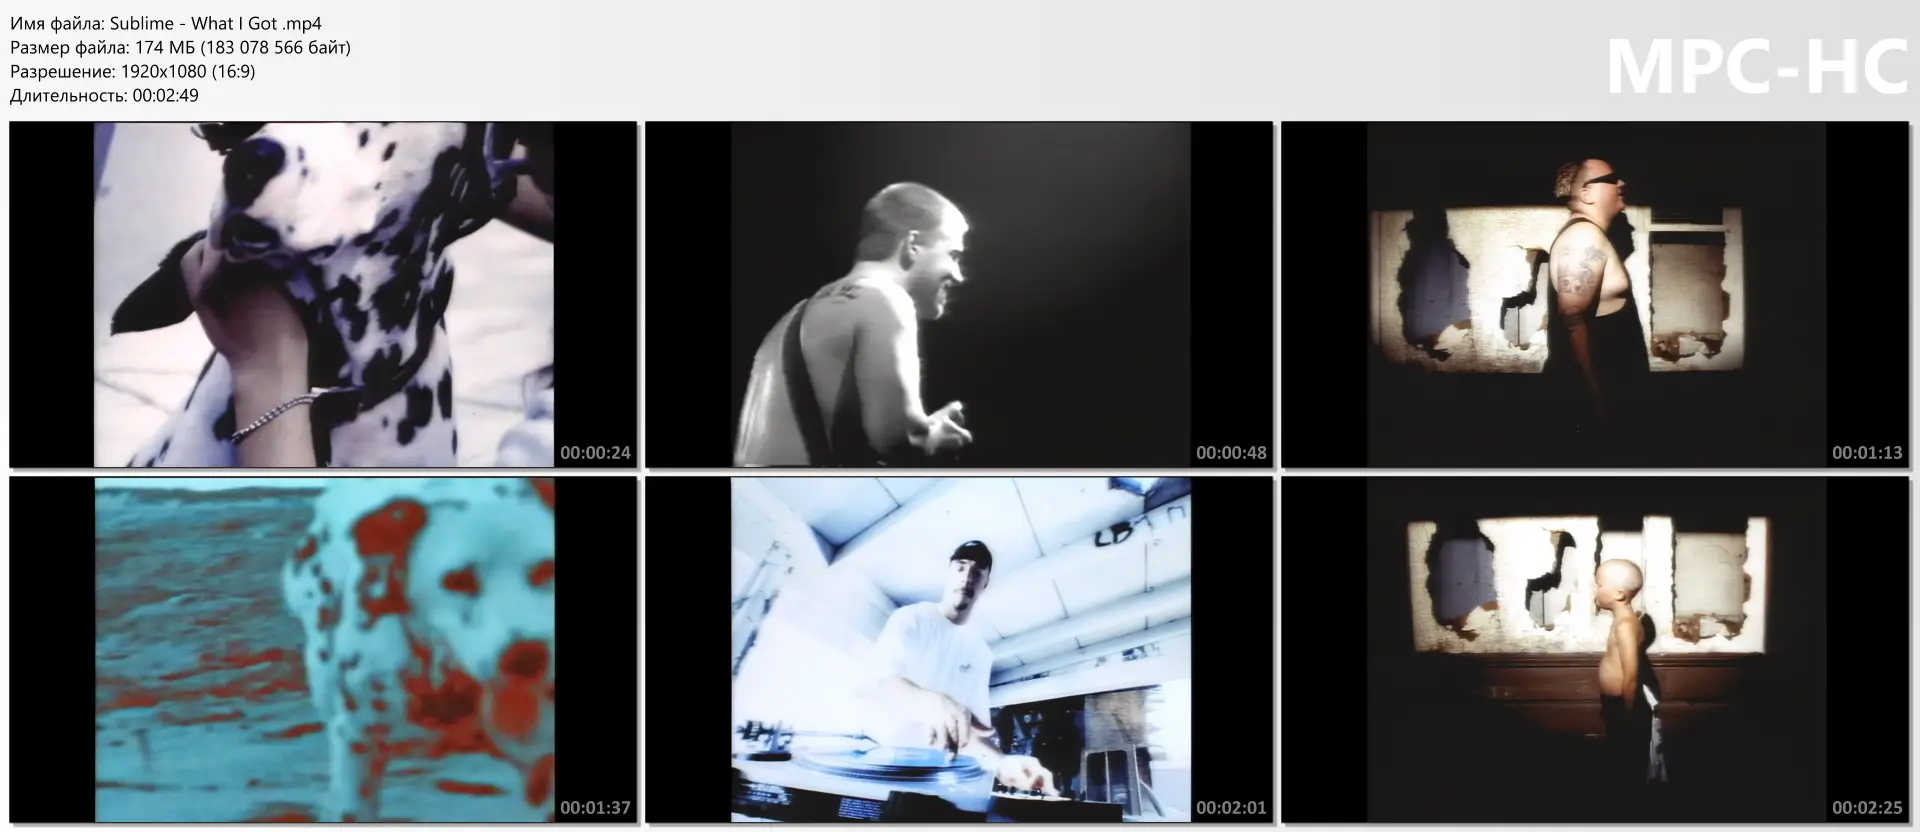The width and height of the screenshot is (1920, 832).
Task: Click the 00:02:25 timestamp label
Action: [1867, 807]
